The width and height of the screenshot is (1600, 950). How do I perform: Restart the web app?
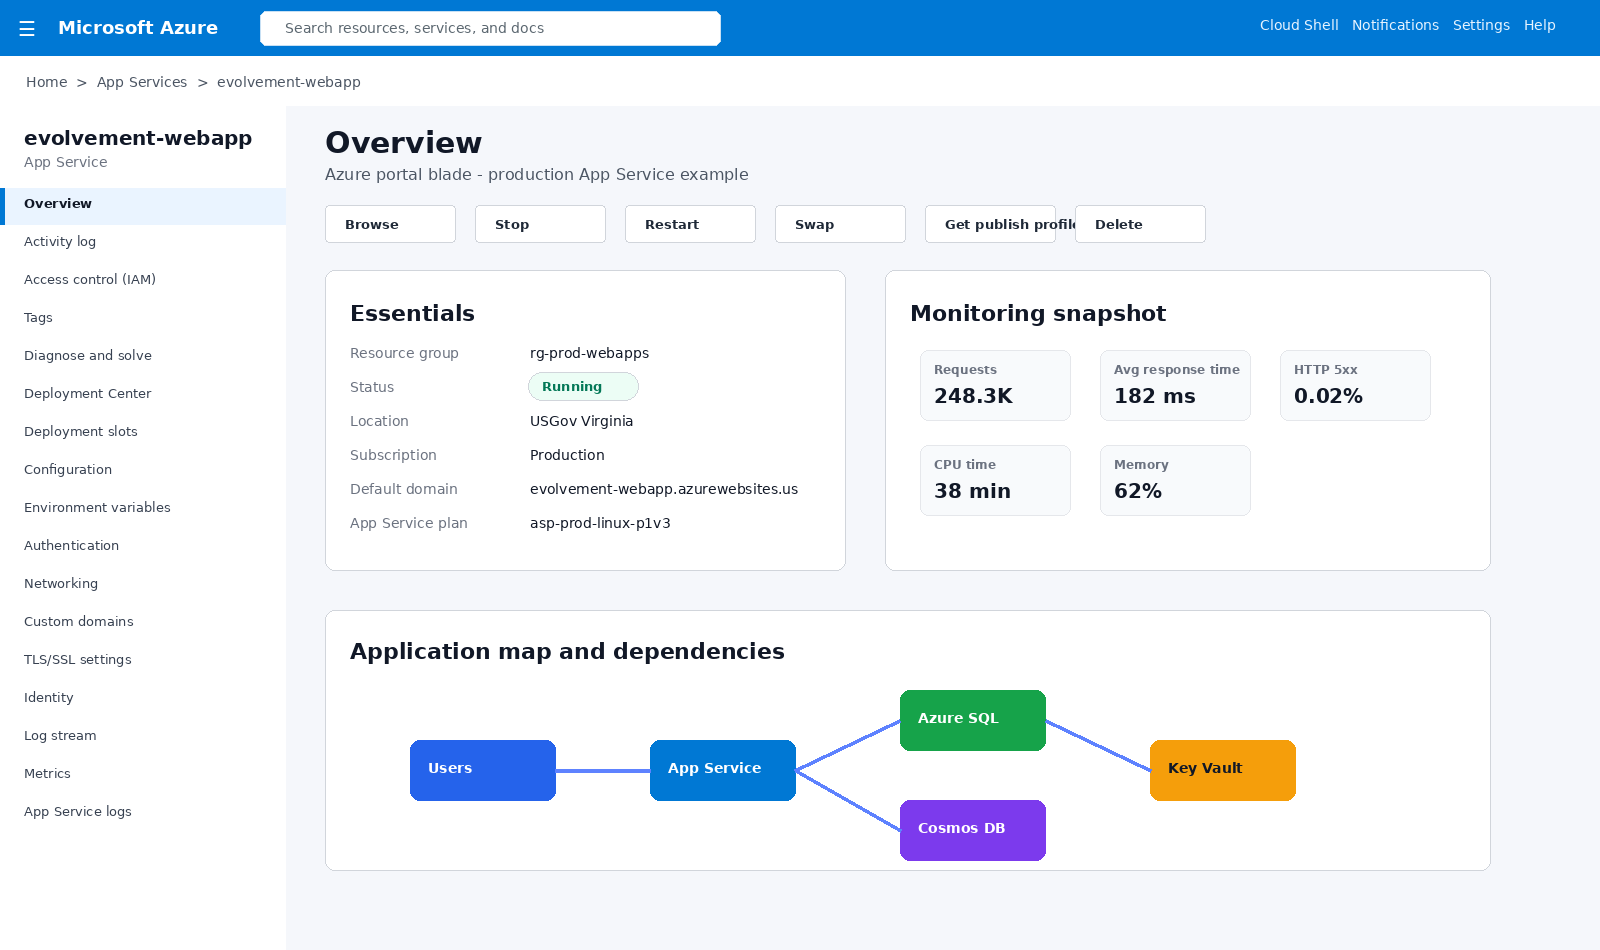point(690,224)
